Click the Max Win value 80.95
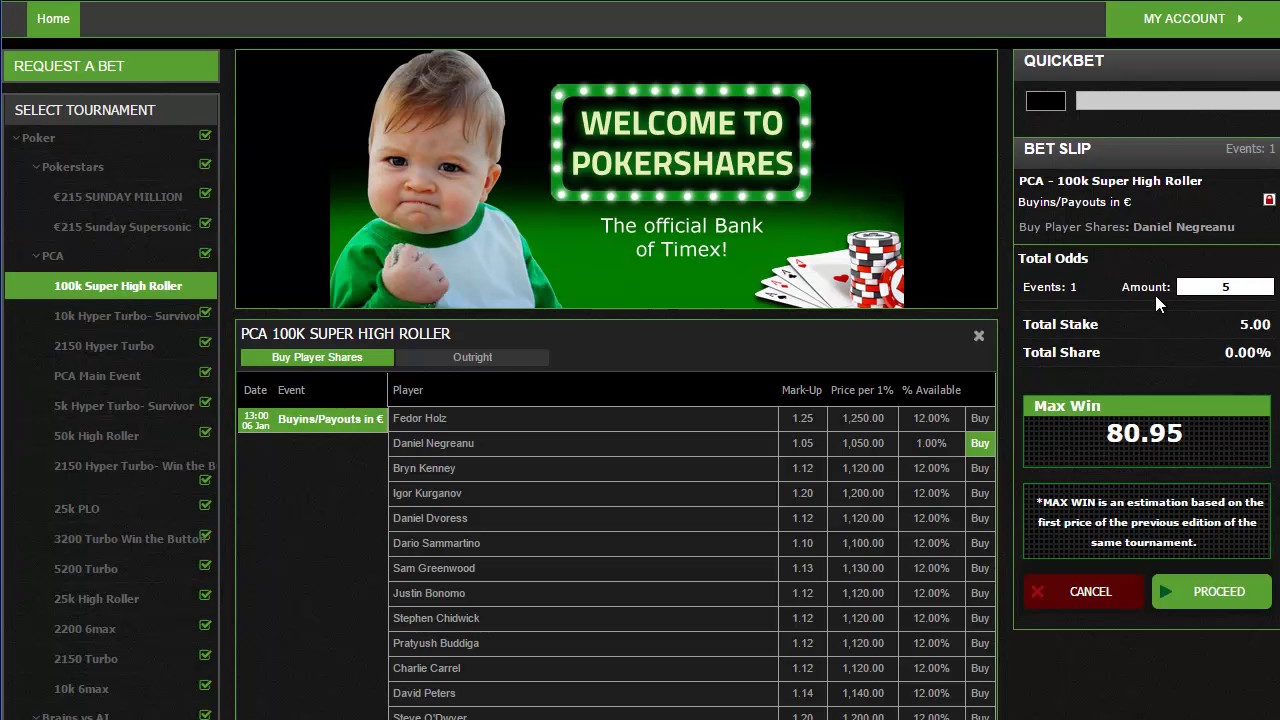The height and width of the screenshot is (720, 1280). (1144, 433)
